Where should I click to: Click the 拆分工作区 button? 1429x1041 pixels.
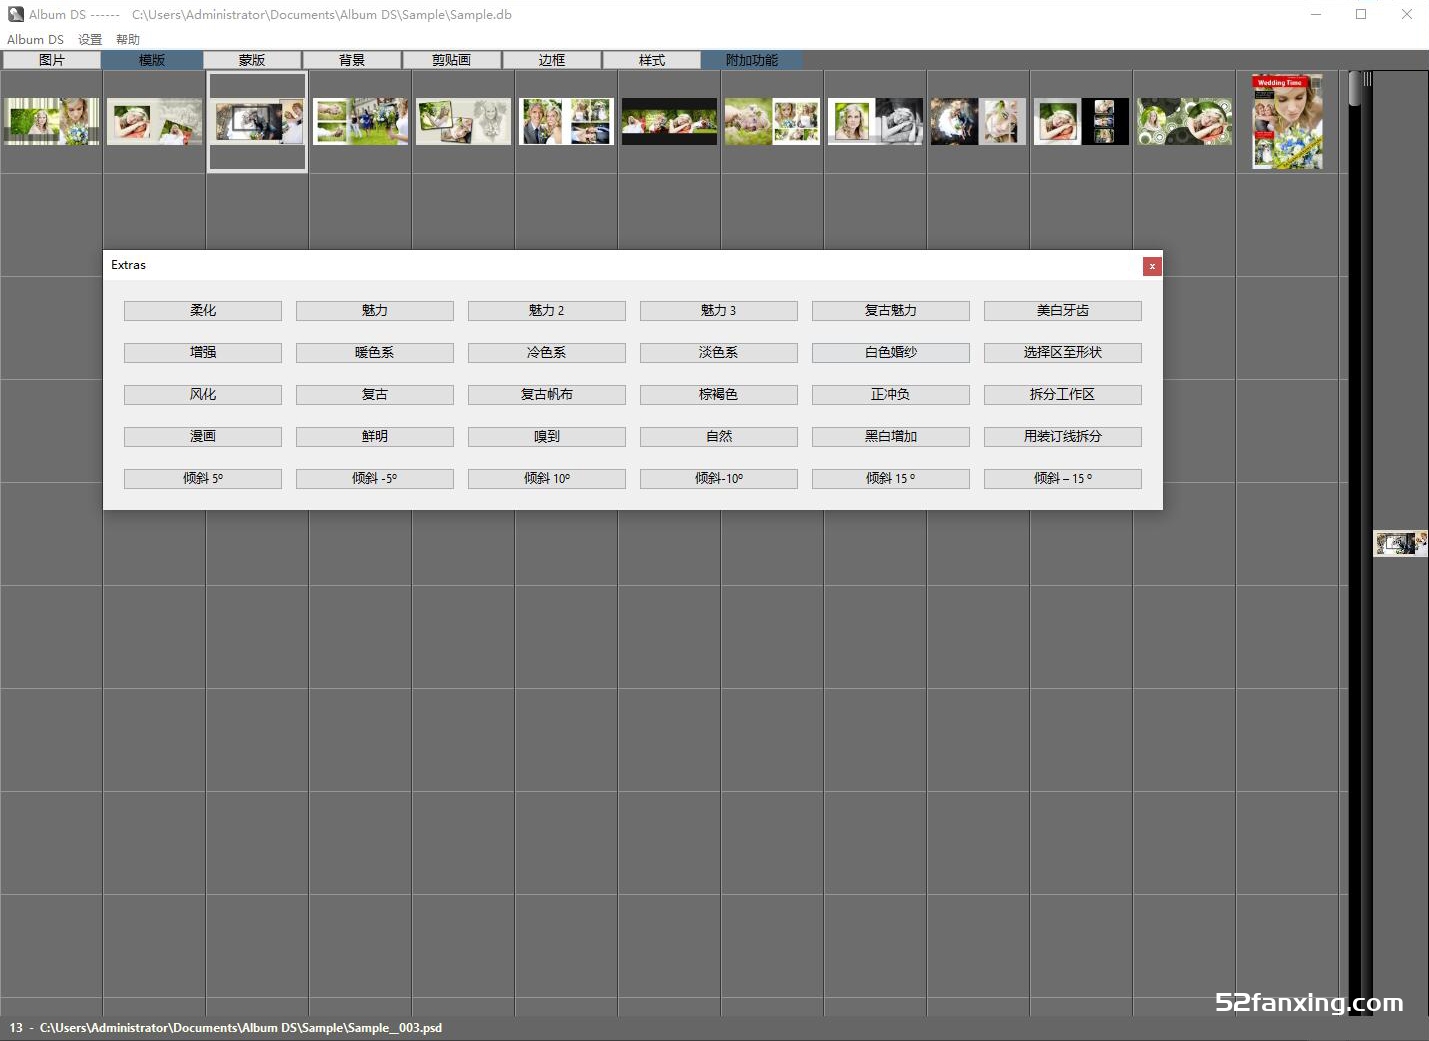(1063, 395)
